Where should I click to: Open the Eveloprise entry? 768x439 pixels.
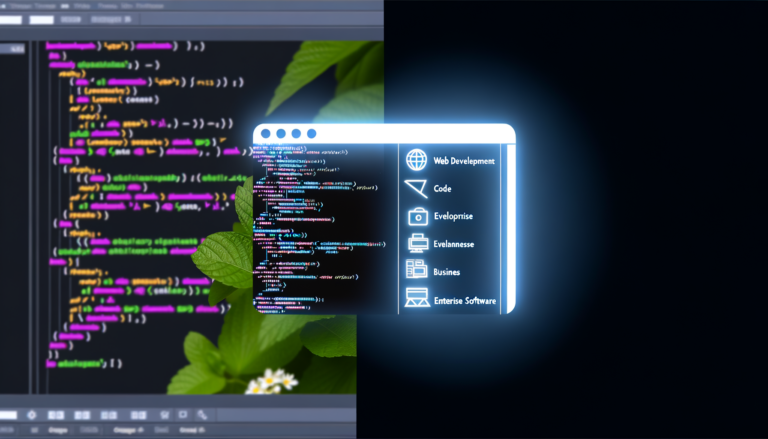[x=453, y=216]
